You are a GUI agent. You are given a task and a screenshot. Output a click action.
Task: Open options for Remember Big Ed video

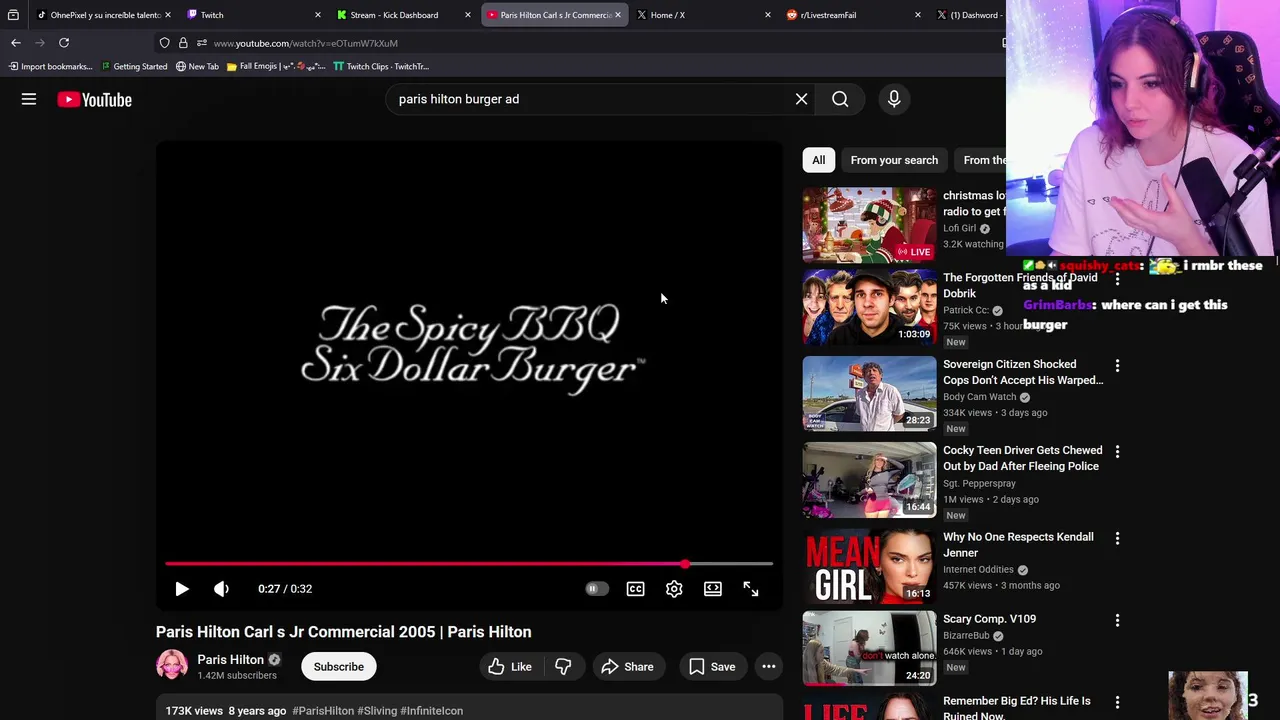click(x=1117, y=702)
